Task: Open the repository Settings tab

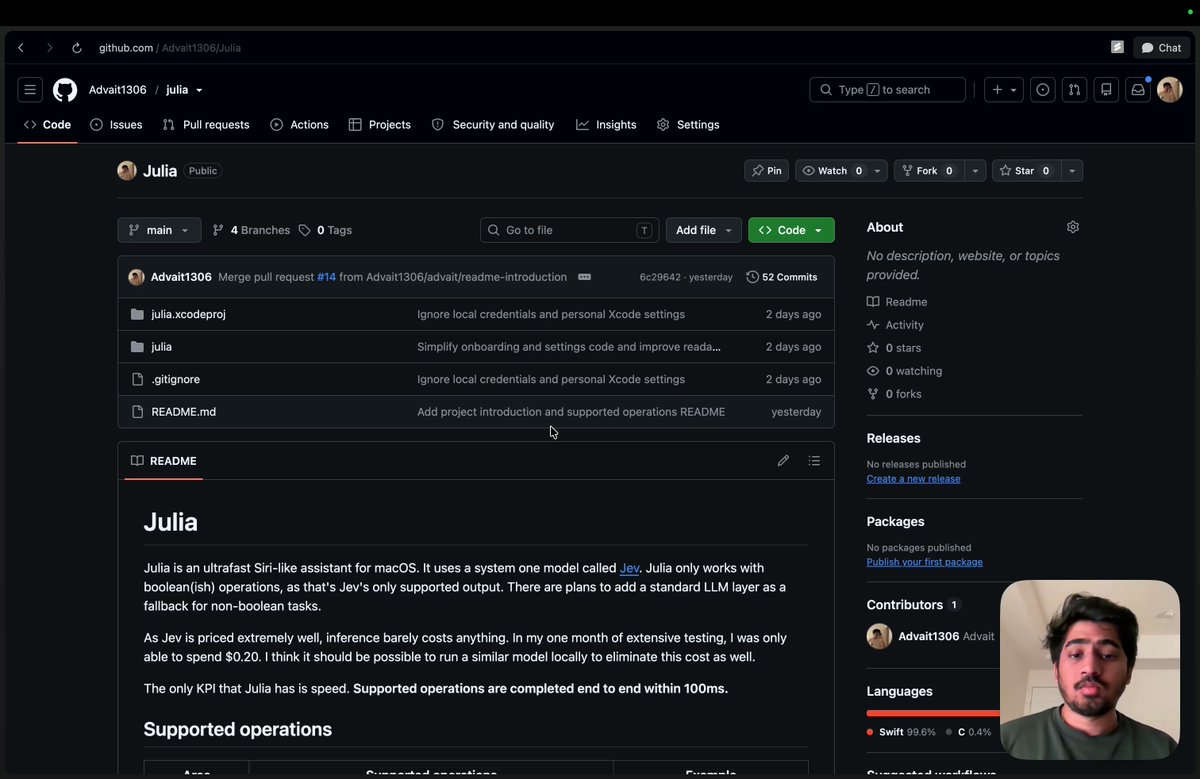Action: [688, 125]
